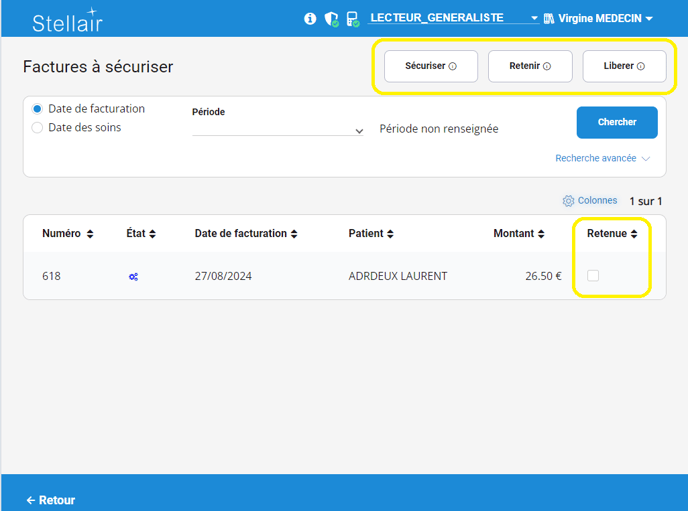Image resolution: width=688 pixels, height=511 pixels.
Task: Click the gears state icon for invoice 618
Action: (133, 276)
